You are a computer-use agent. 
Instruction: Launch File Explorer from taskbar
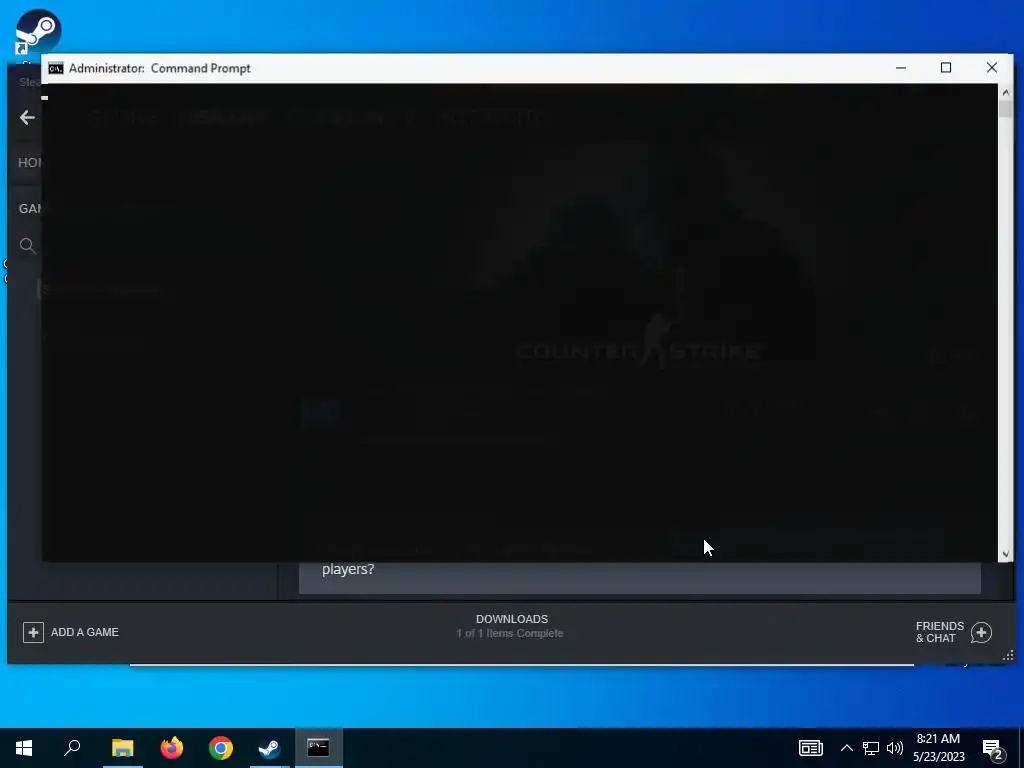[122, 748]
